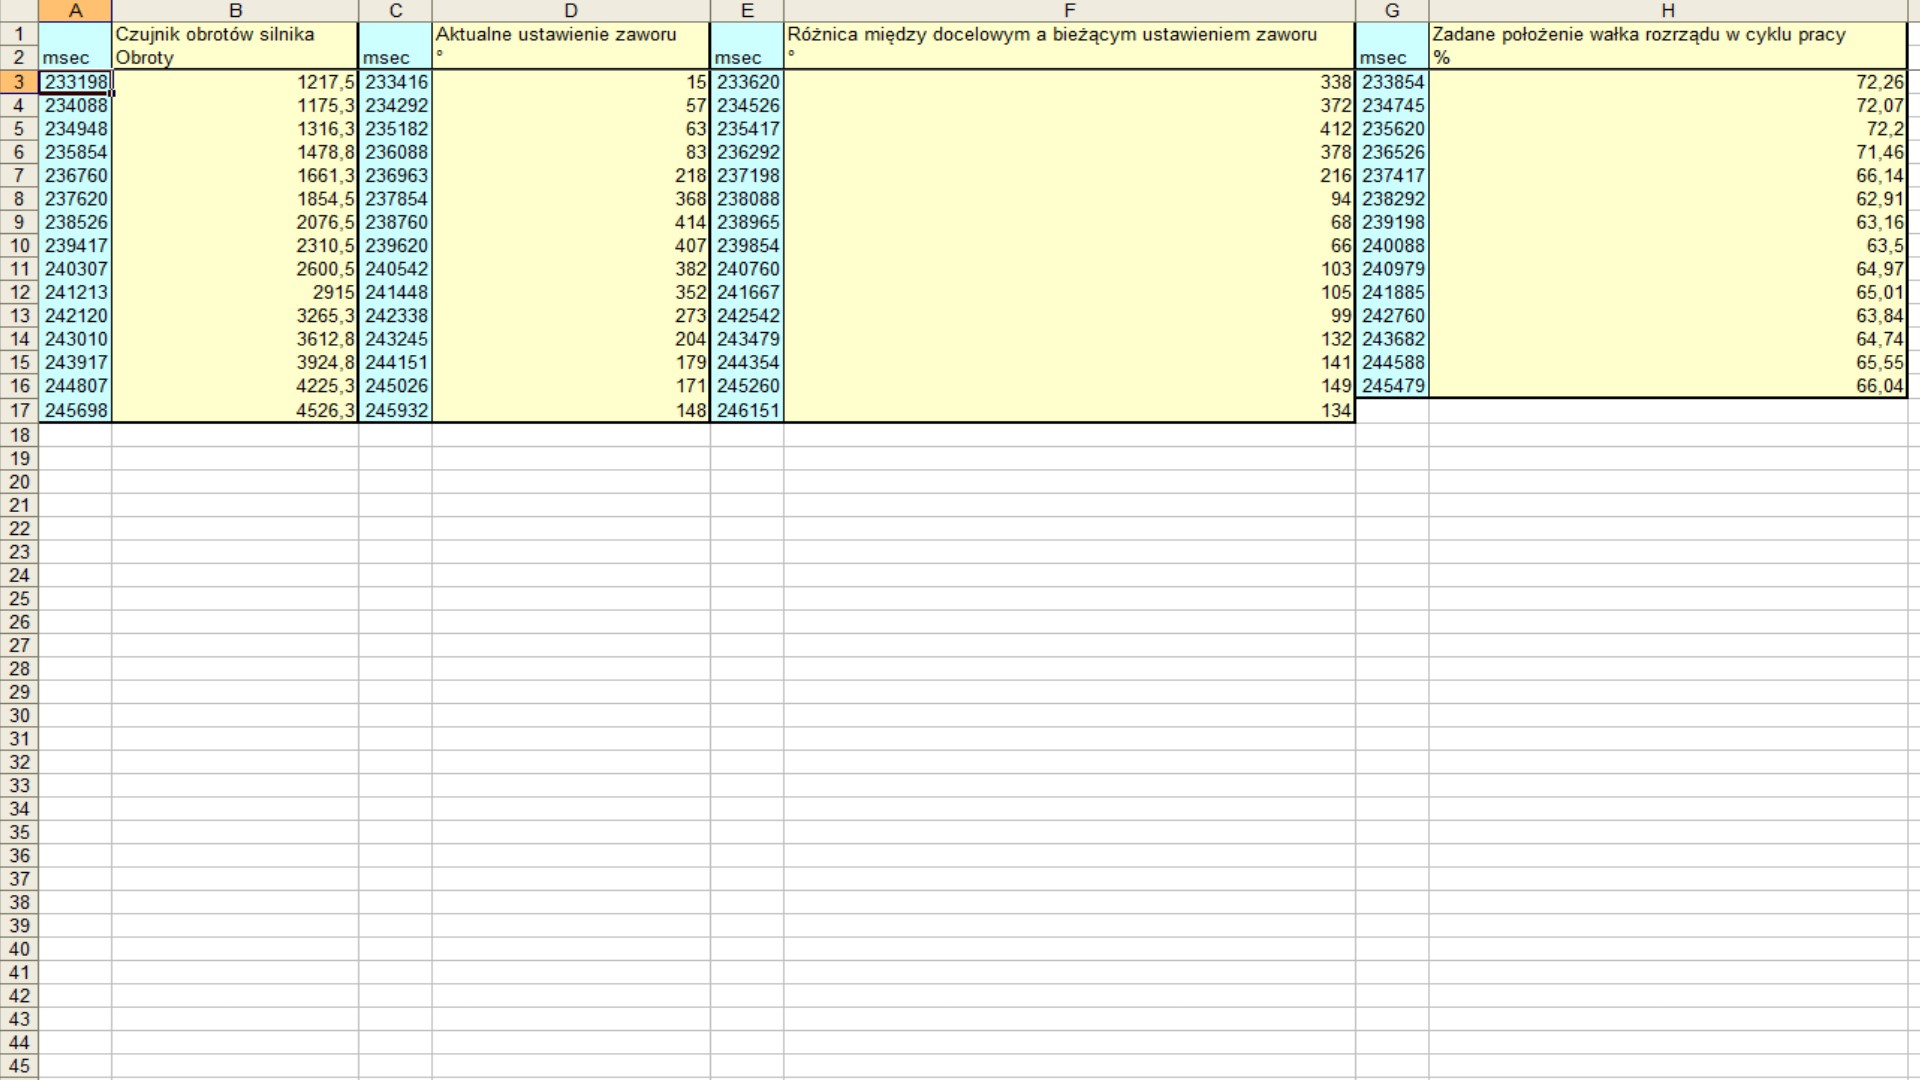Select cell containing 412
Viewport: 1920px width, 1080px height.
tap(1069, 129)
